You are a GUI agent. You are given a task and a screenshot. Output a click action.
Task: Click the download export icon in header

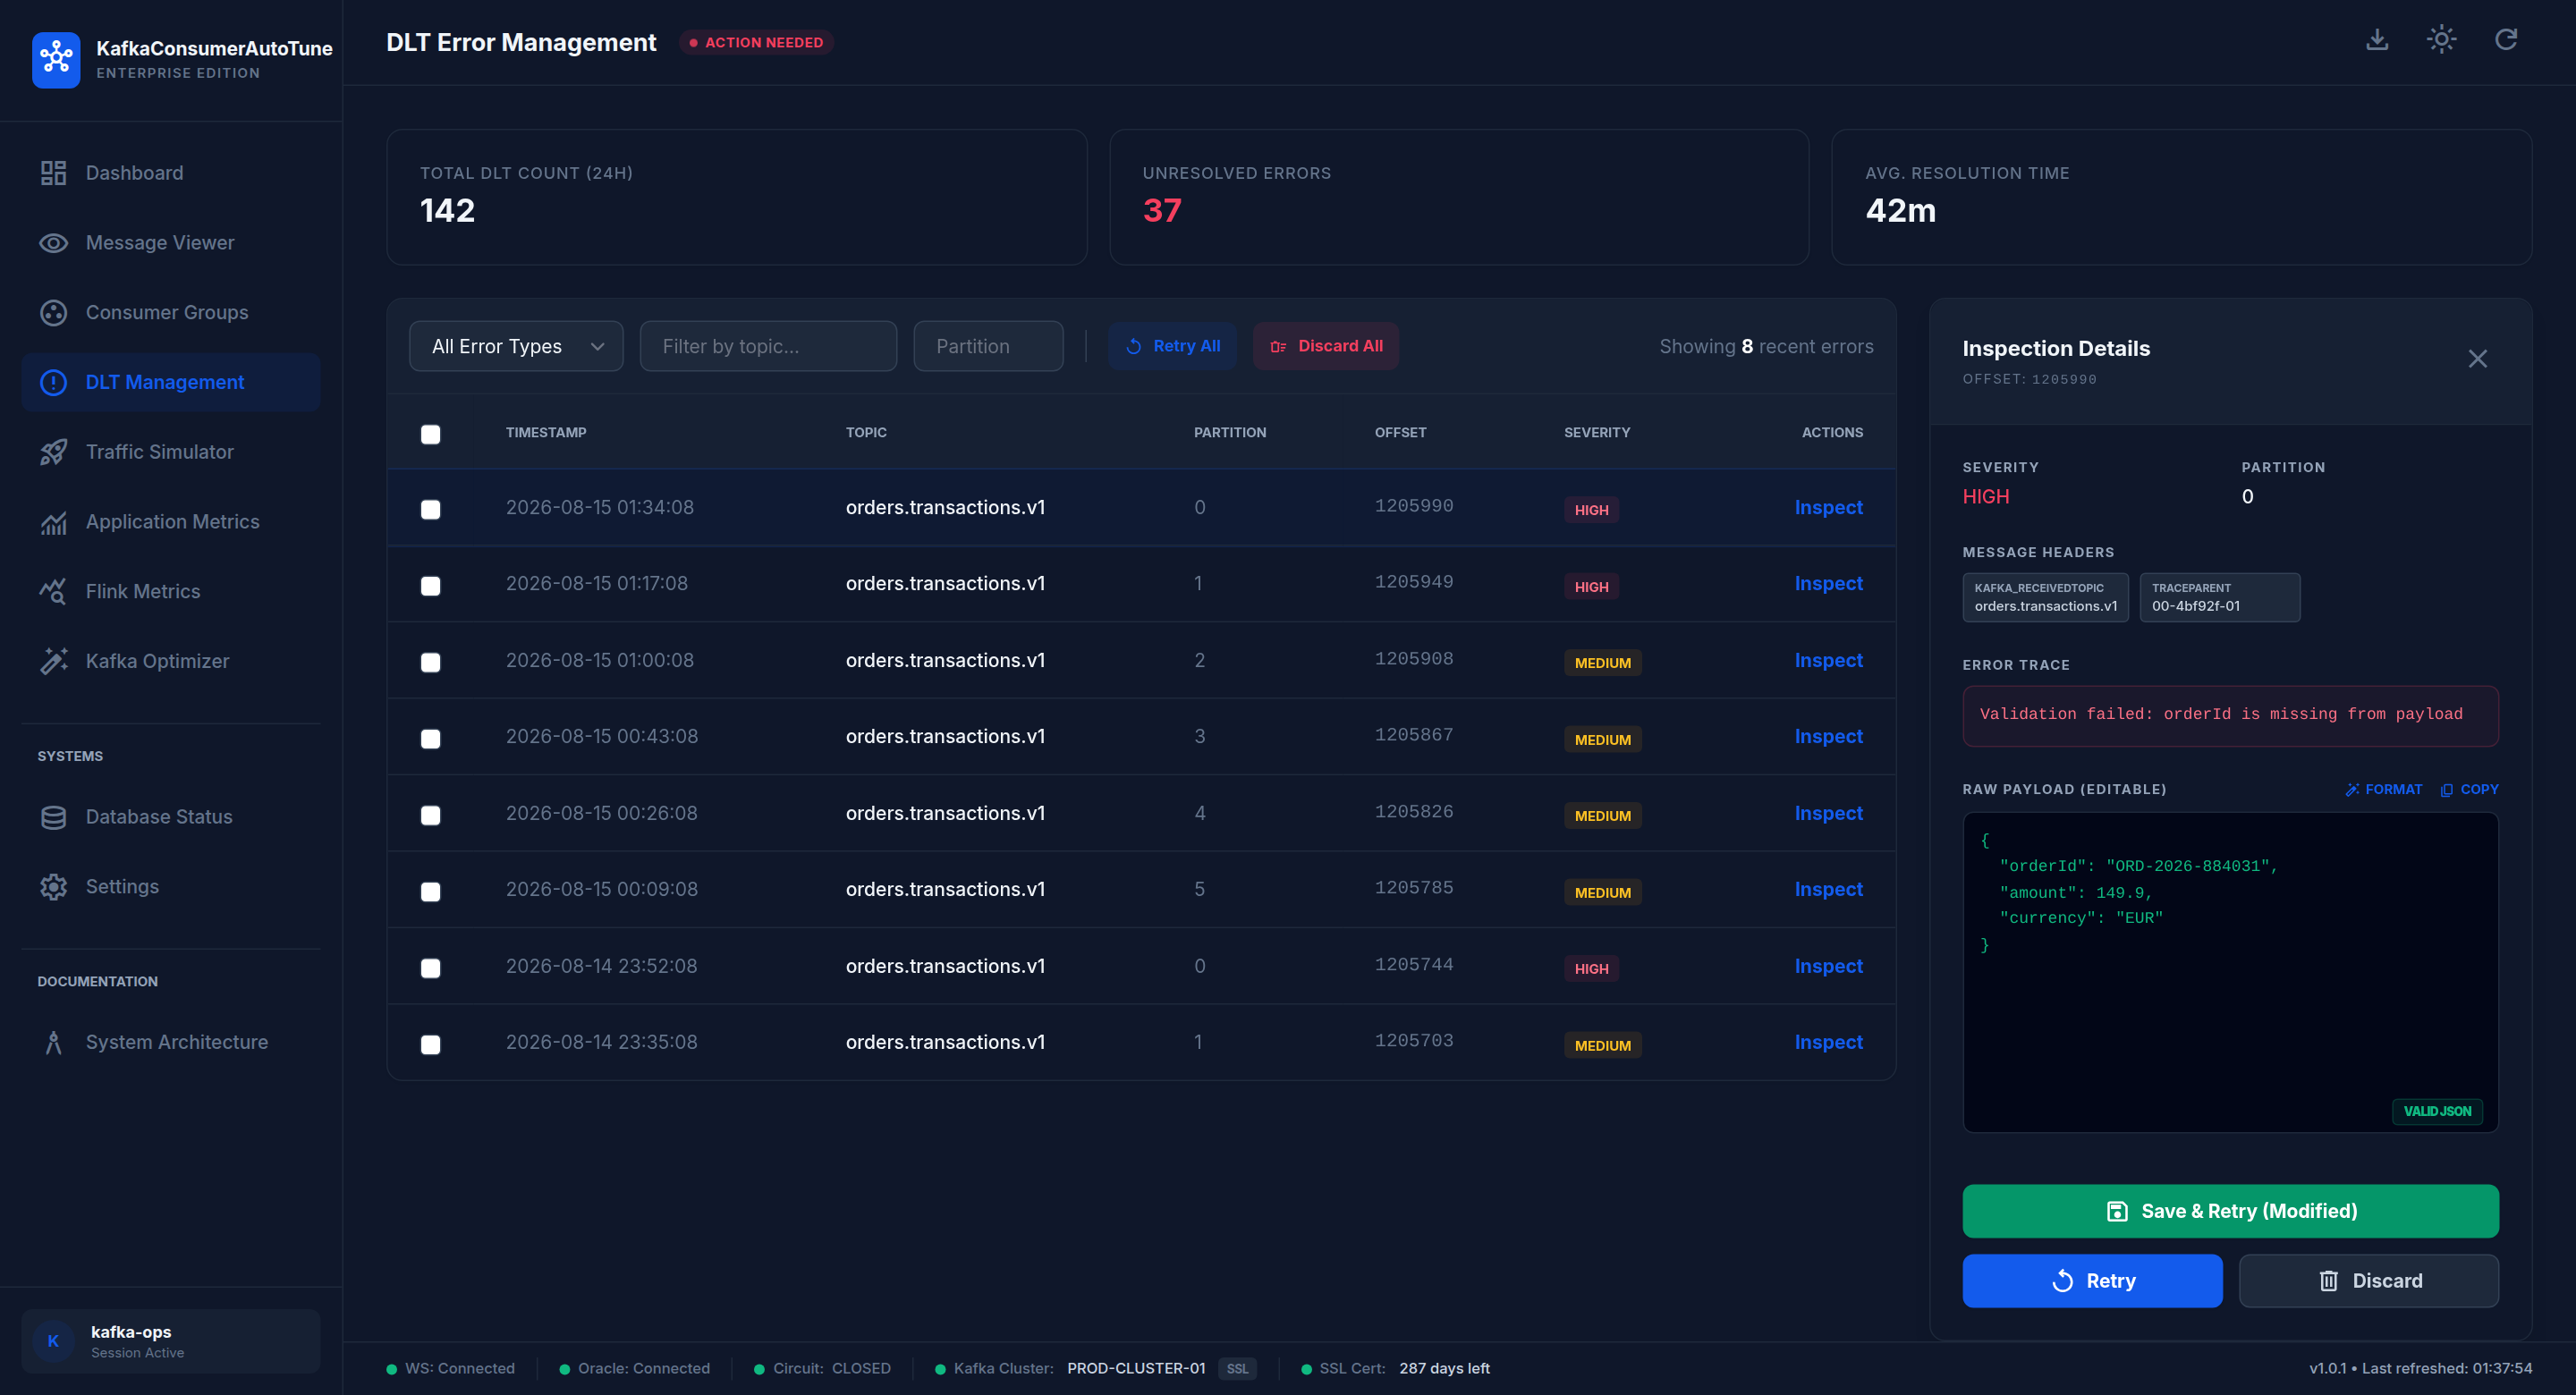click(x=2377, y=40)
